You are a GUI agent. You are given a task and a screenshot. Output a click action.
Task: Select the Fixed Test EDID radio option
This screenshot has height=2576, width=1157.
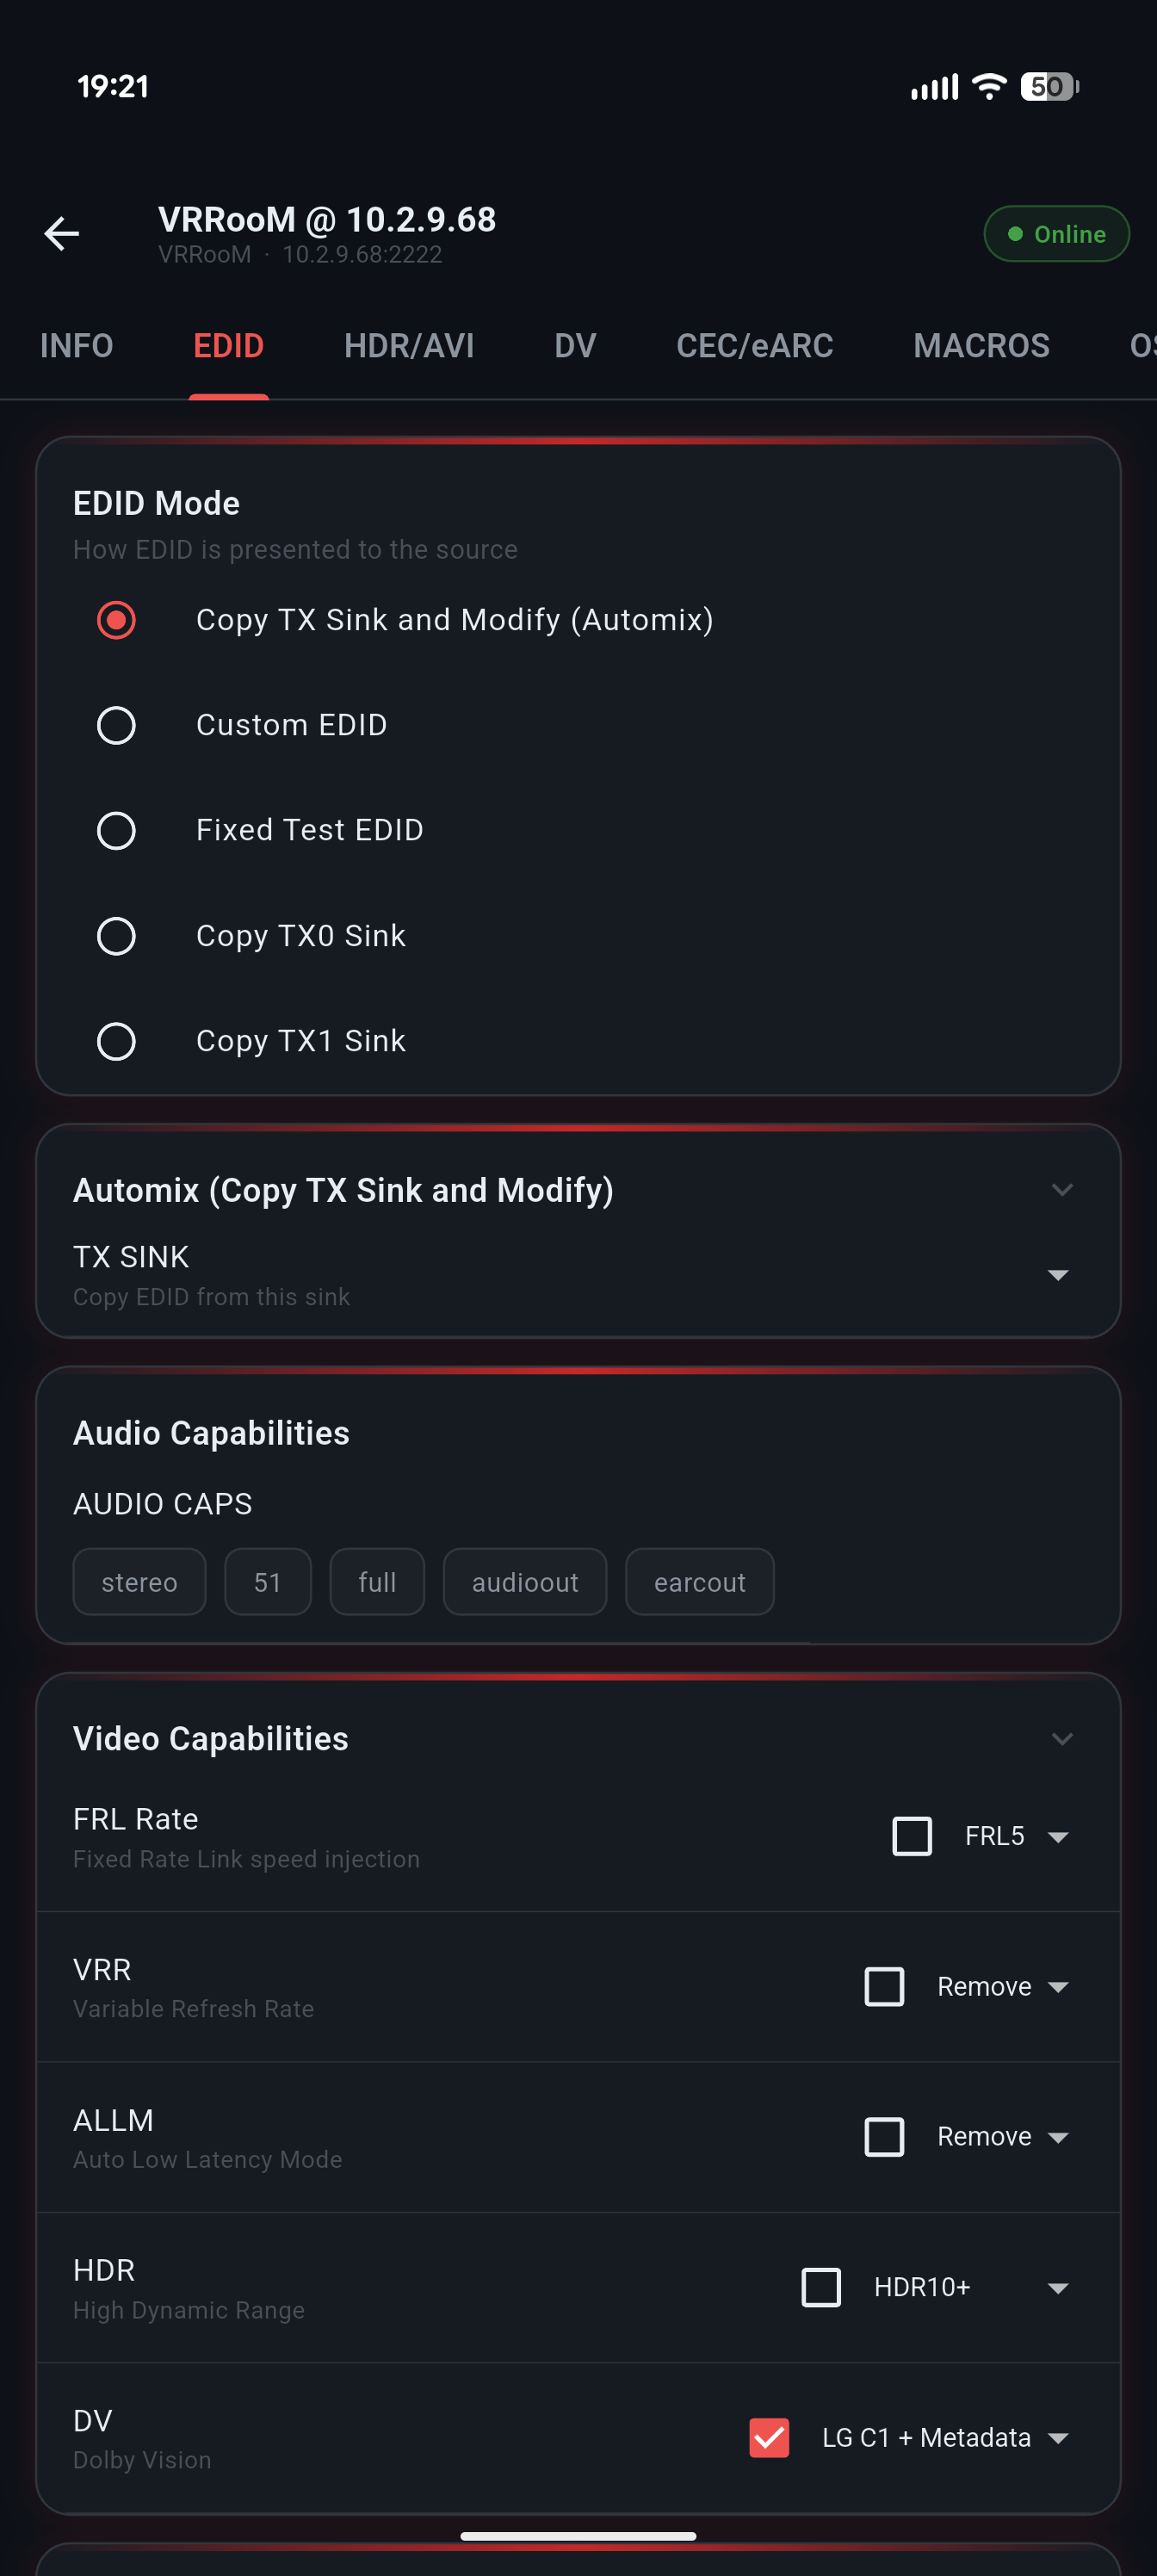(116, 830)
